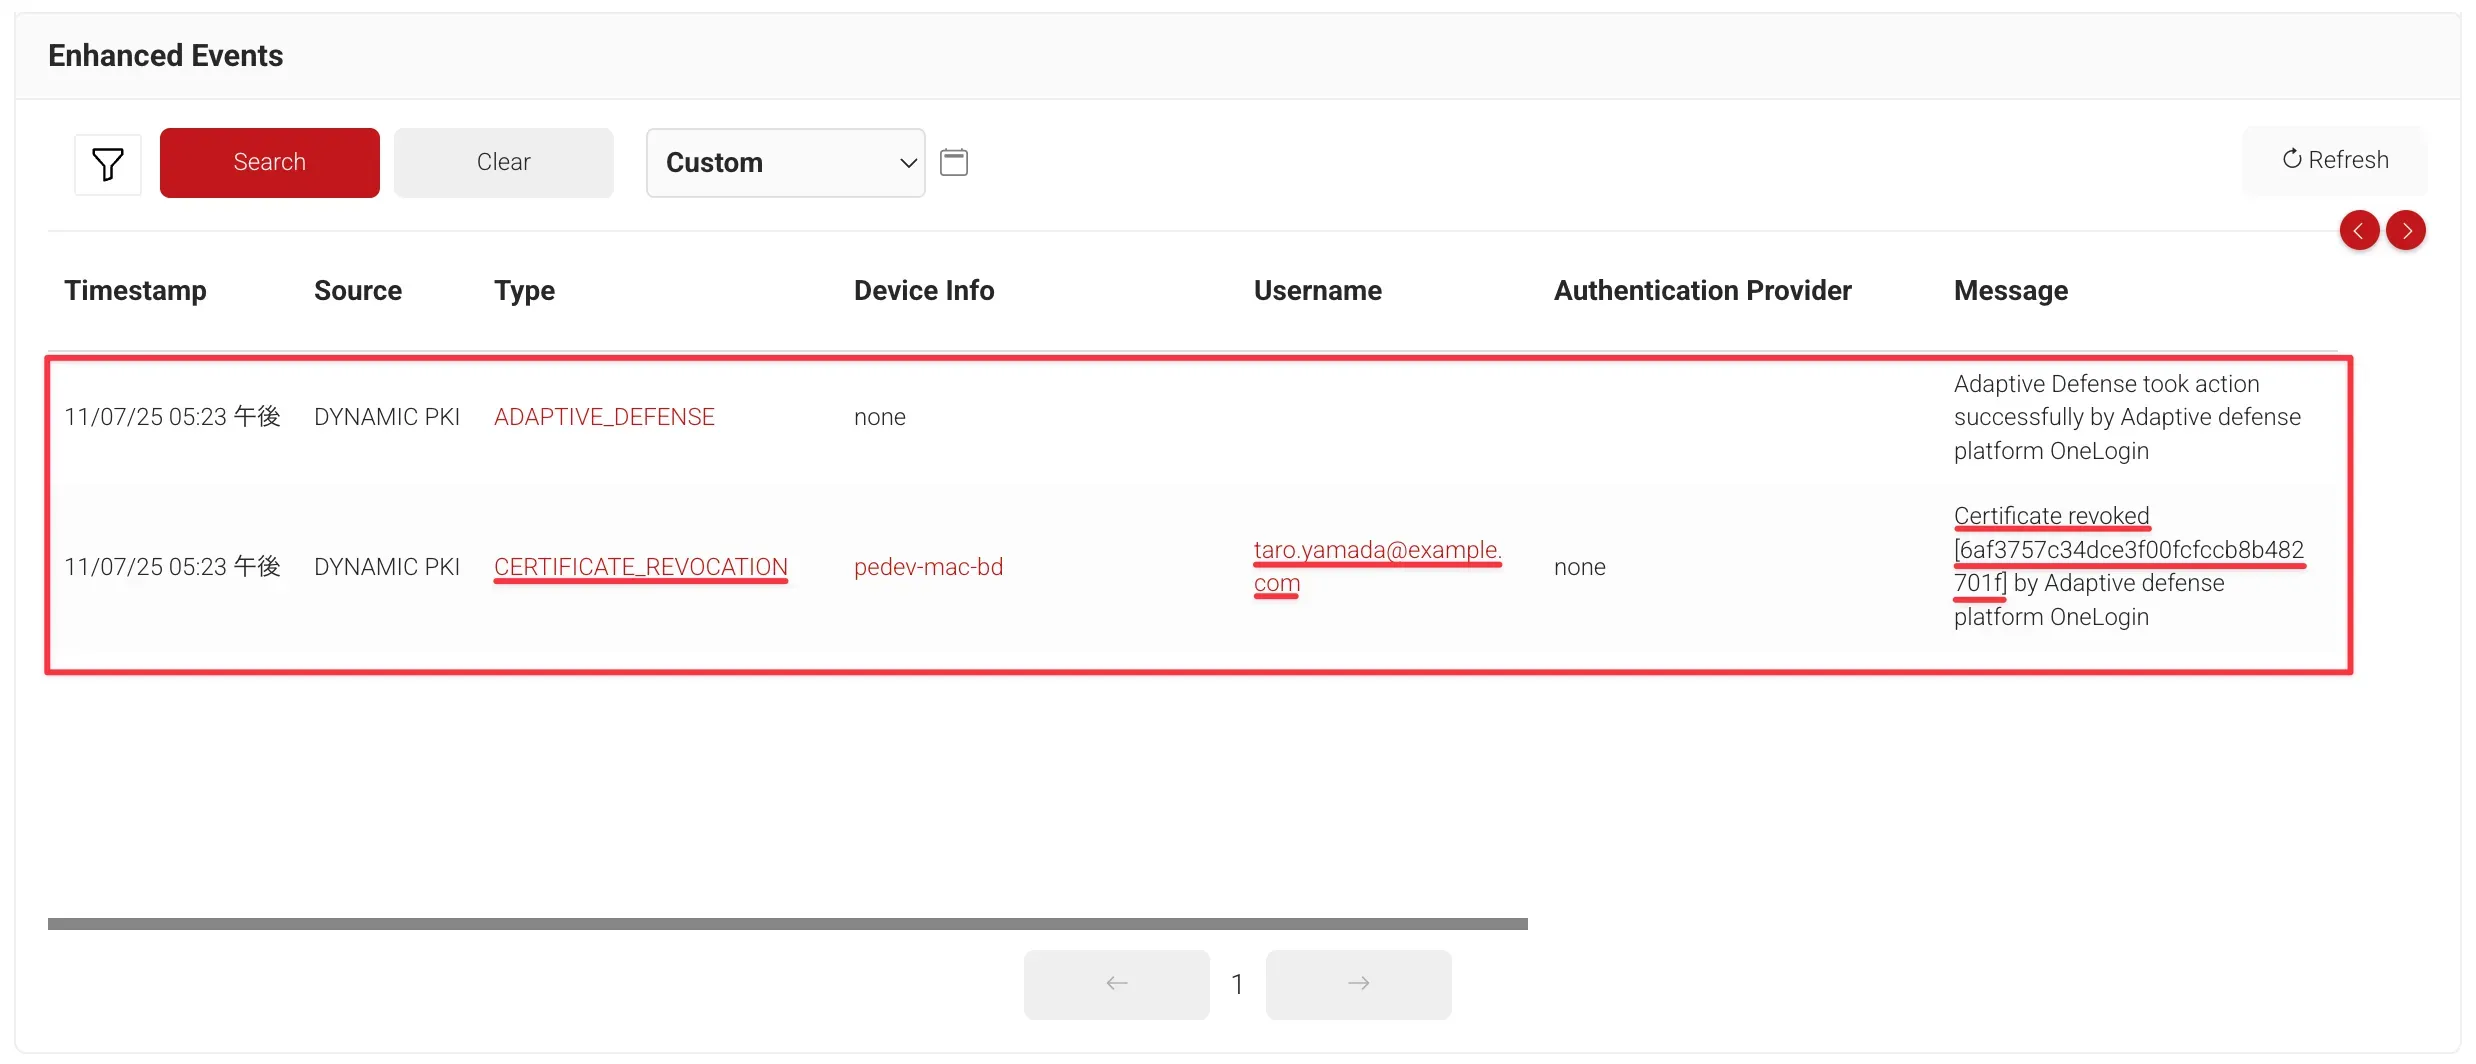Open the filter funnel icon

tap(108, 164)
